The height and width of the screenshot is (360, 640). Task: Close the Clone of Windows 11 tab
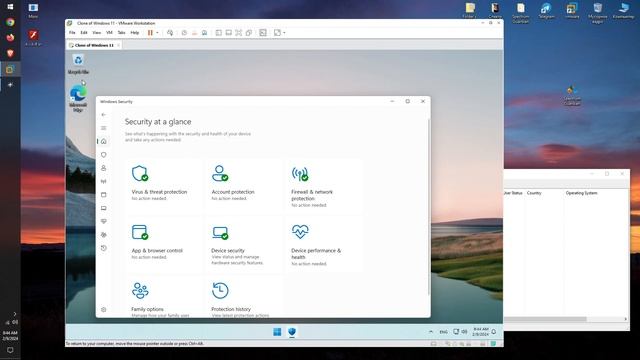[x=118, y=45]
